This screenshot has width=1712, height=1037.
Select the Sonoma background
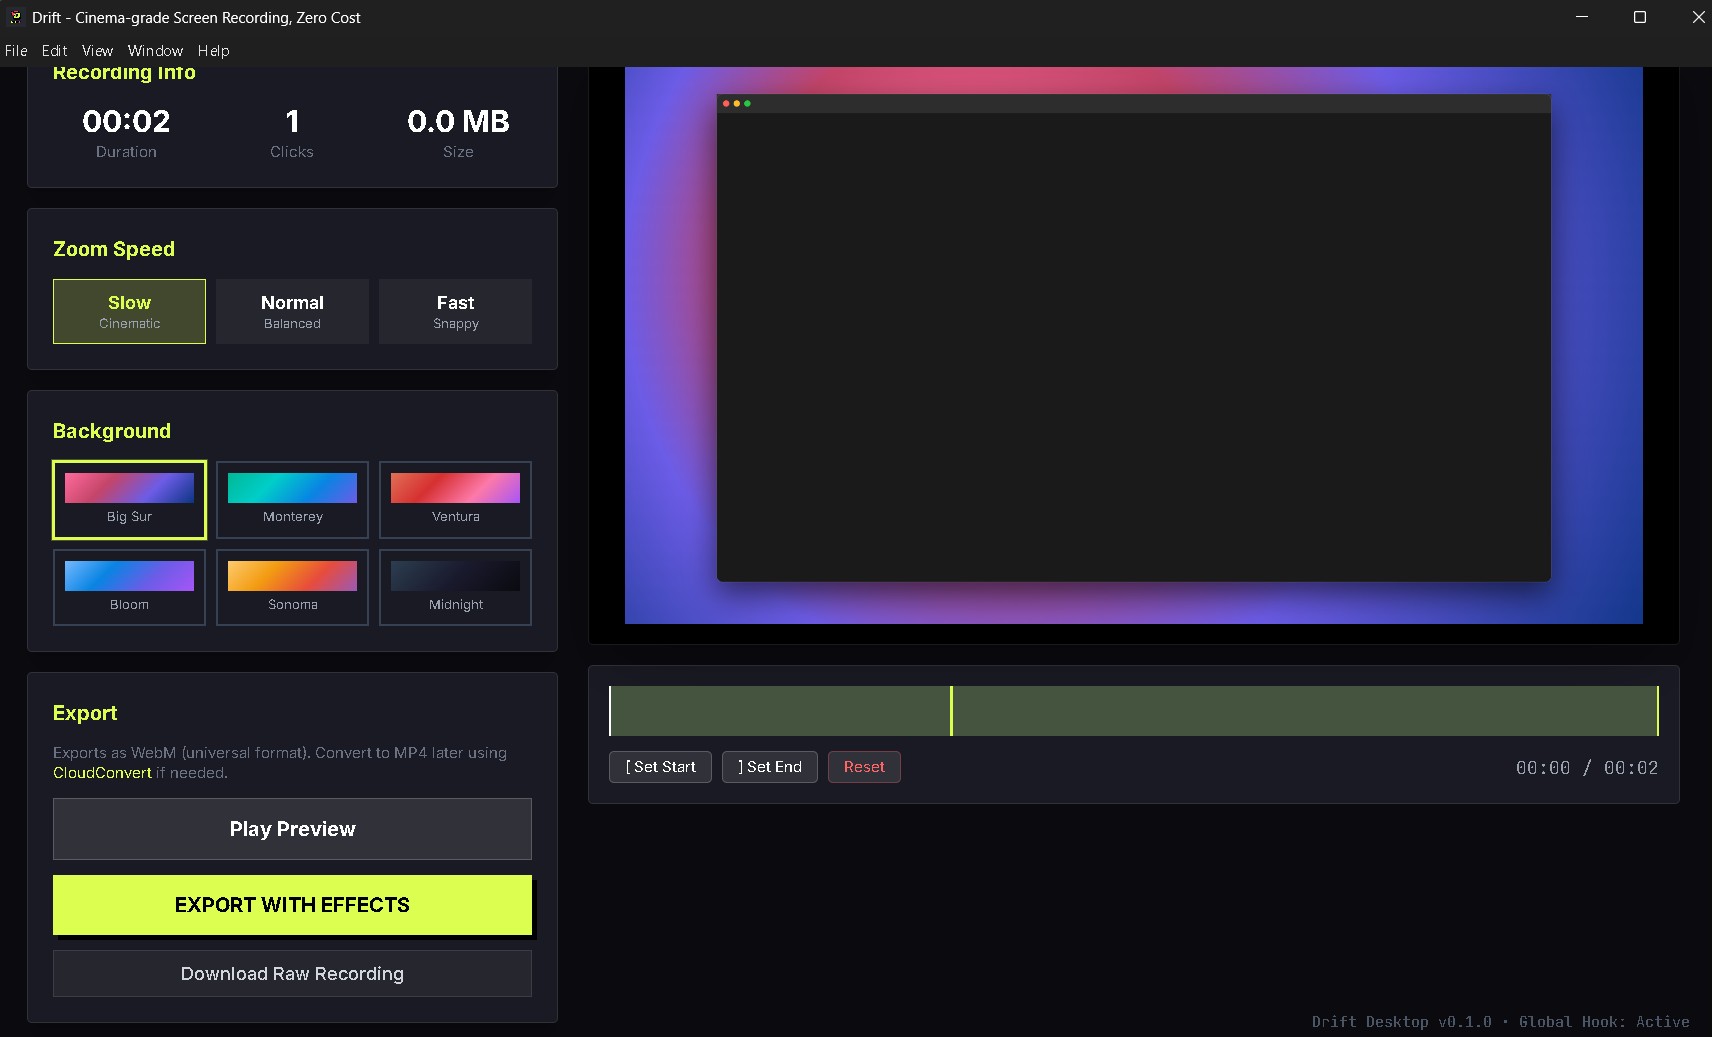292,587
